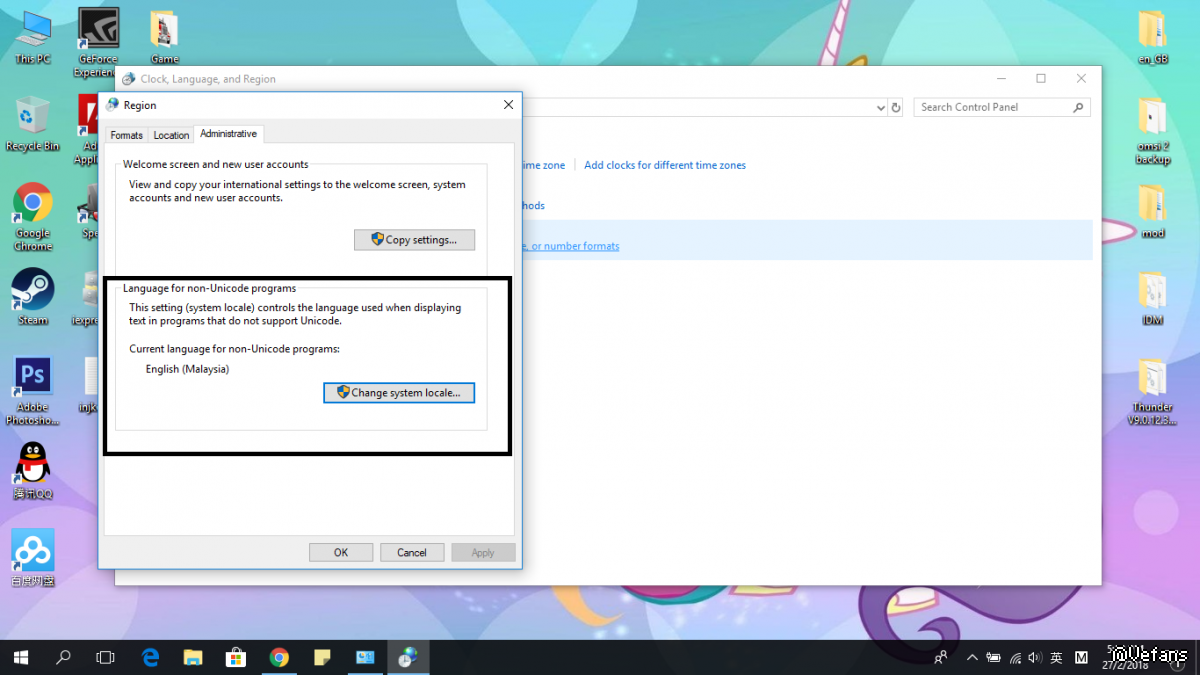Open the en_GB folder on desktop
Image resolution: width=1200 pixels, height=675 pixels.
[1152, 35]
